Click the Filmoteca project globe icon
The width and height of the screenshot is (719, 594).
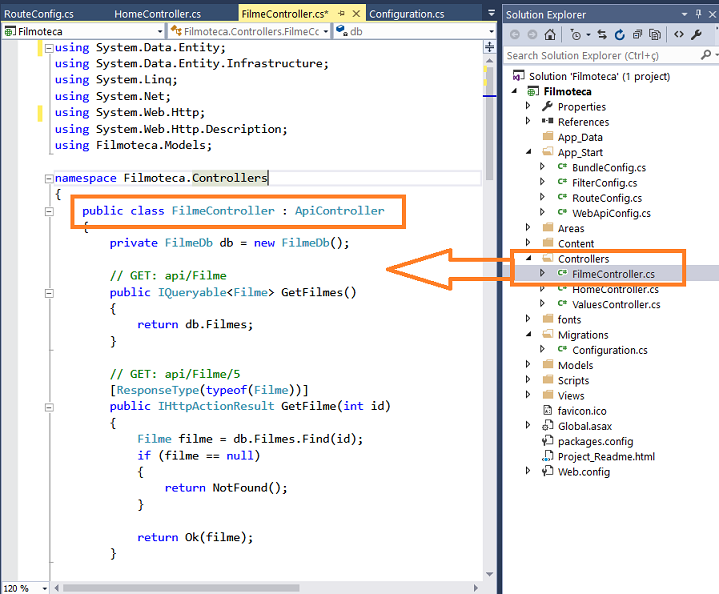click(x=533, y=91)
